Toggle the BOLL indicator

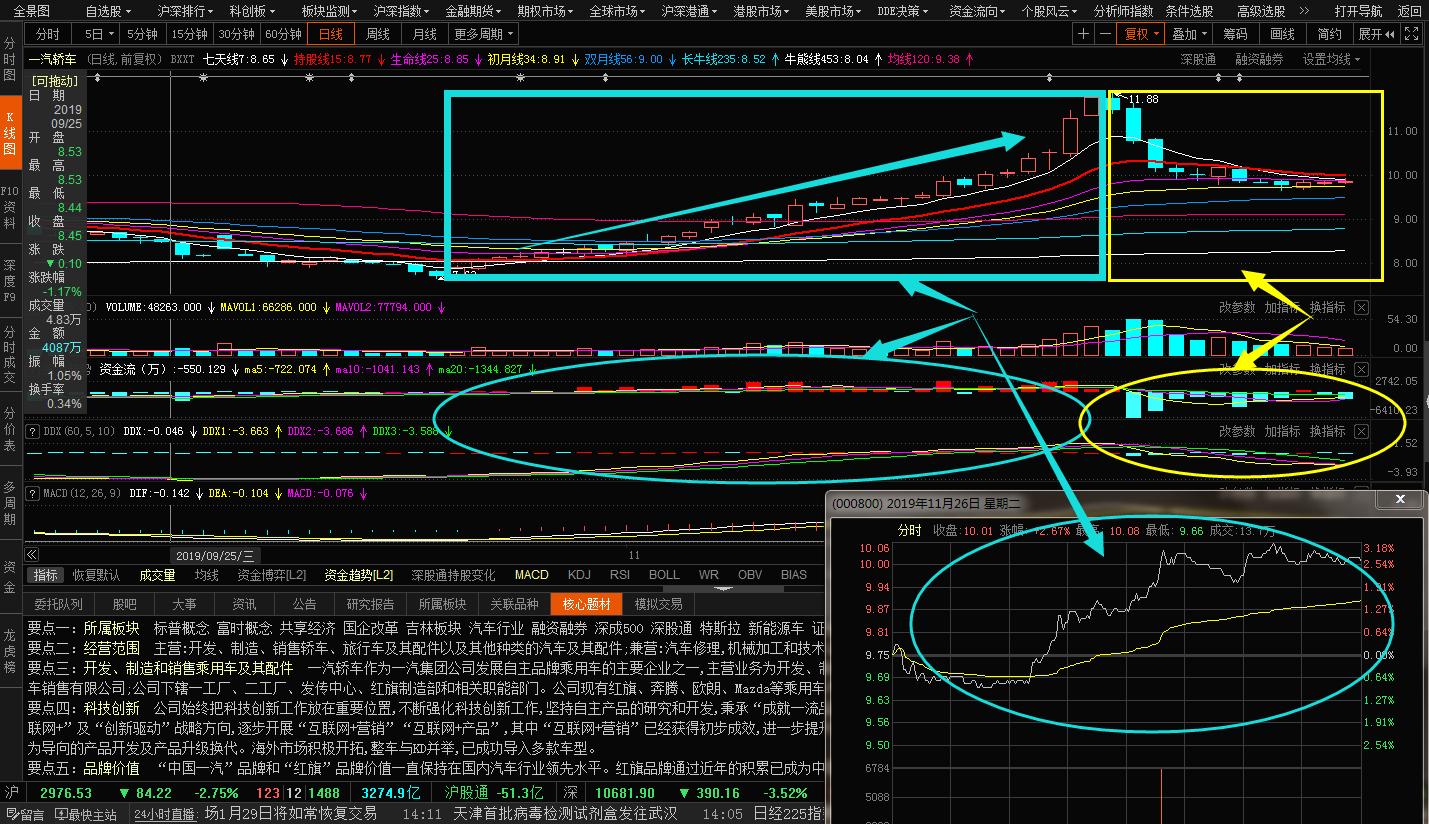(664, 575)
